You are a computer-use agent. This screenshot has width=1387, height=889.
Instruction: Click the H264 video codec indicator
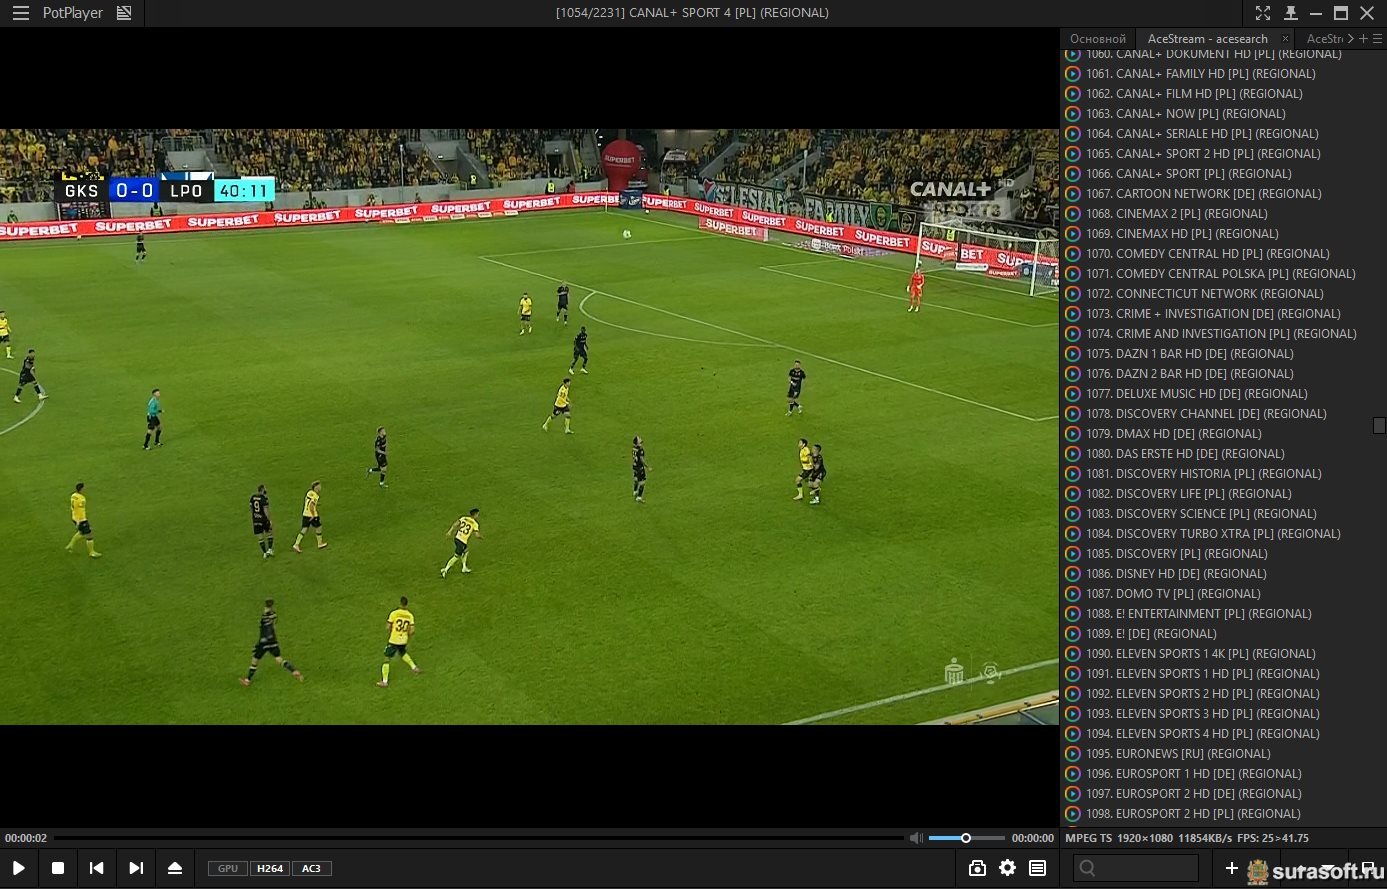[x=270, y=868]
